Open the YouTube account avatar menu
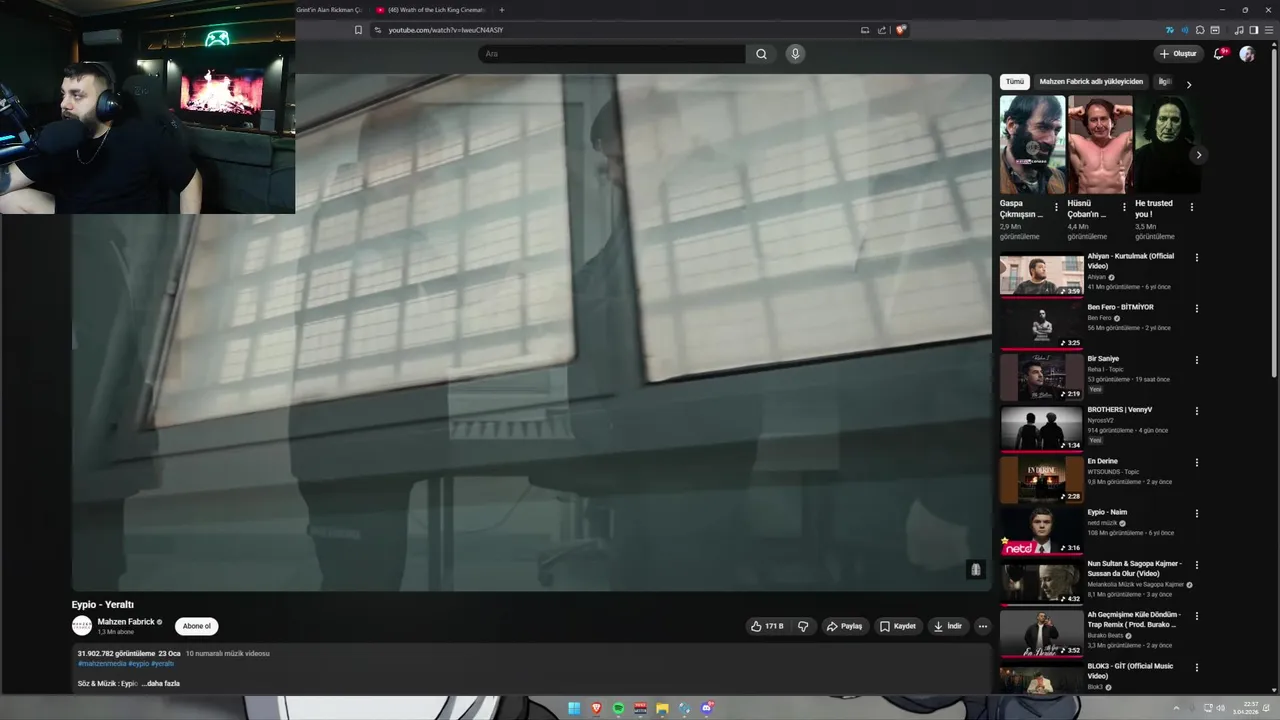The height and width of the screenshot is (720, 1280). click(1247, 54)
